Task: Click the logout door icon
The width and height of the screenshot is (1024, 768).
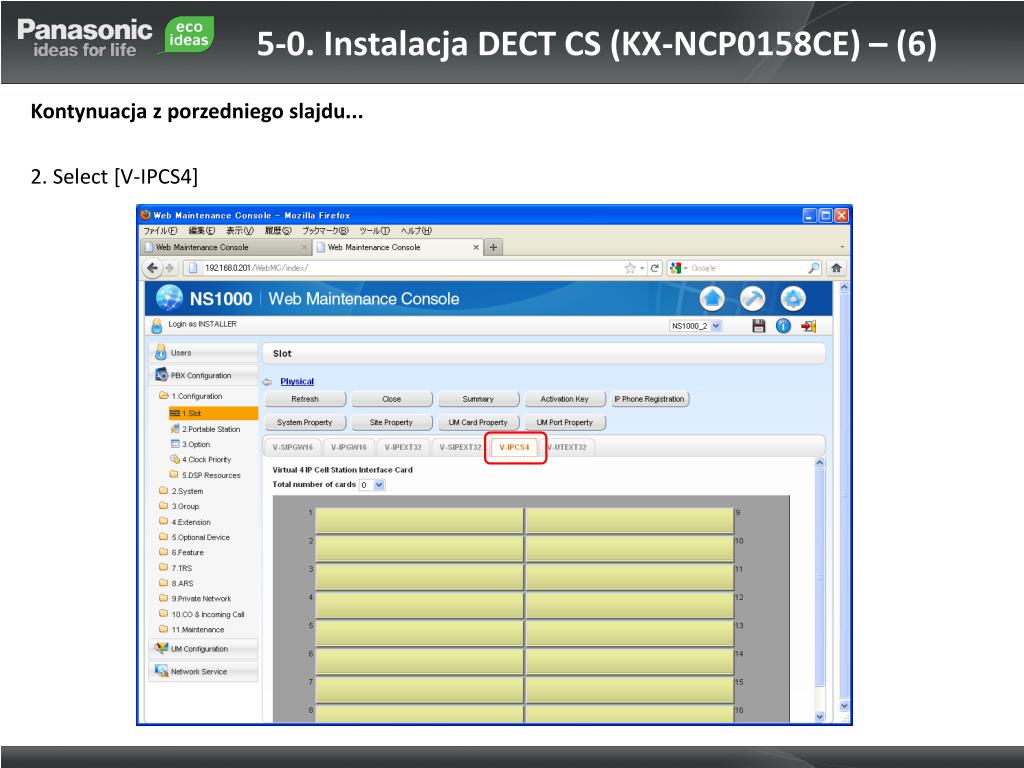Action: (x=808, y=326)
